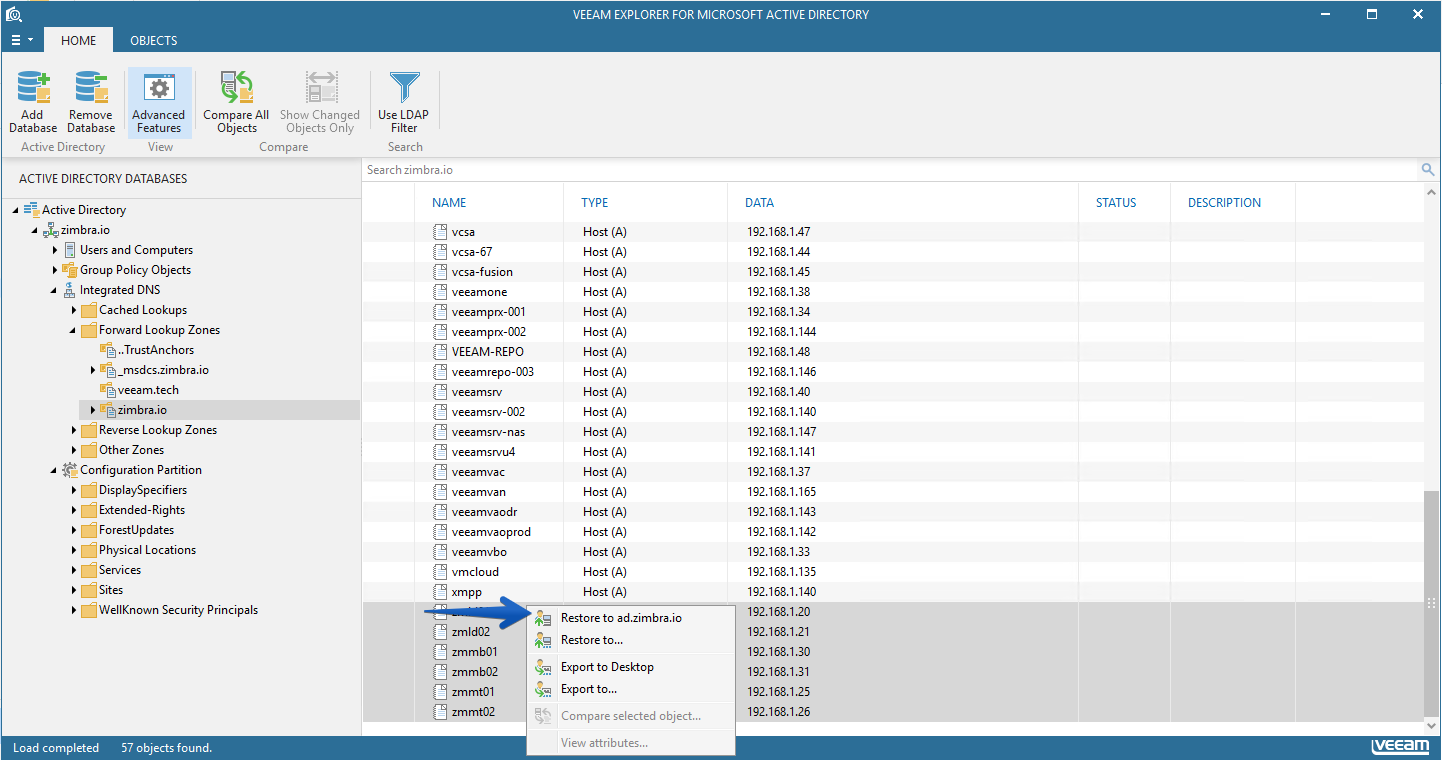Expand Reverse Lookup Zones
Viewport: 1442px width, 760px height.
pyautogui.click(x=74, y=430)
